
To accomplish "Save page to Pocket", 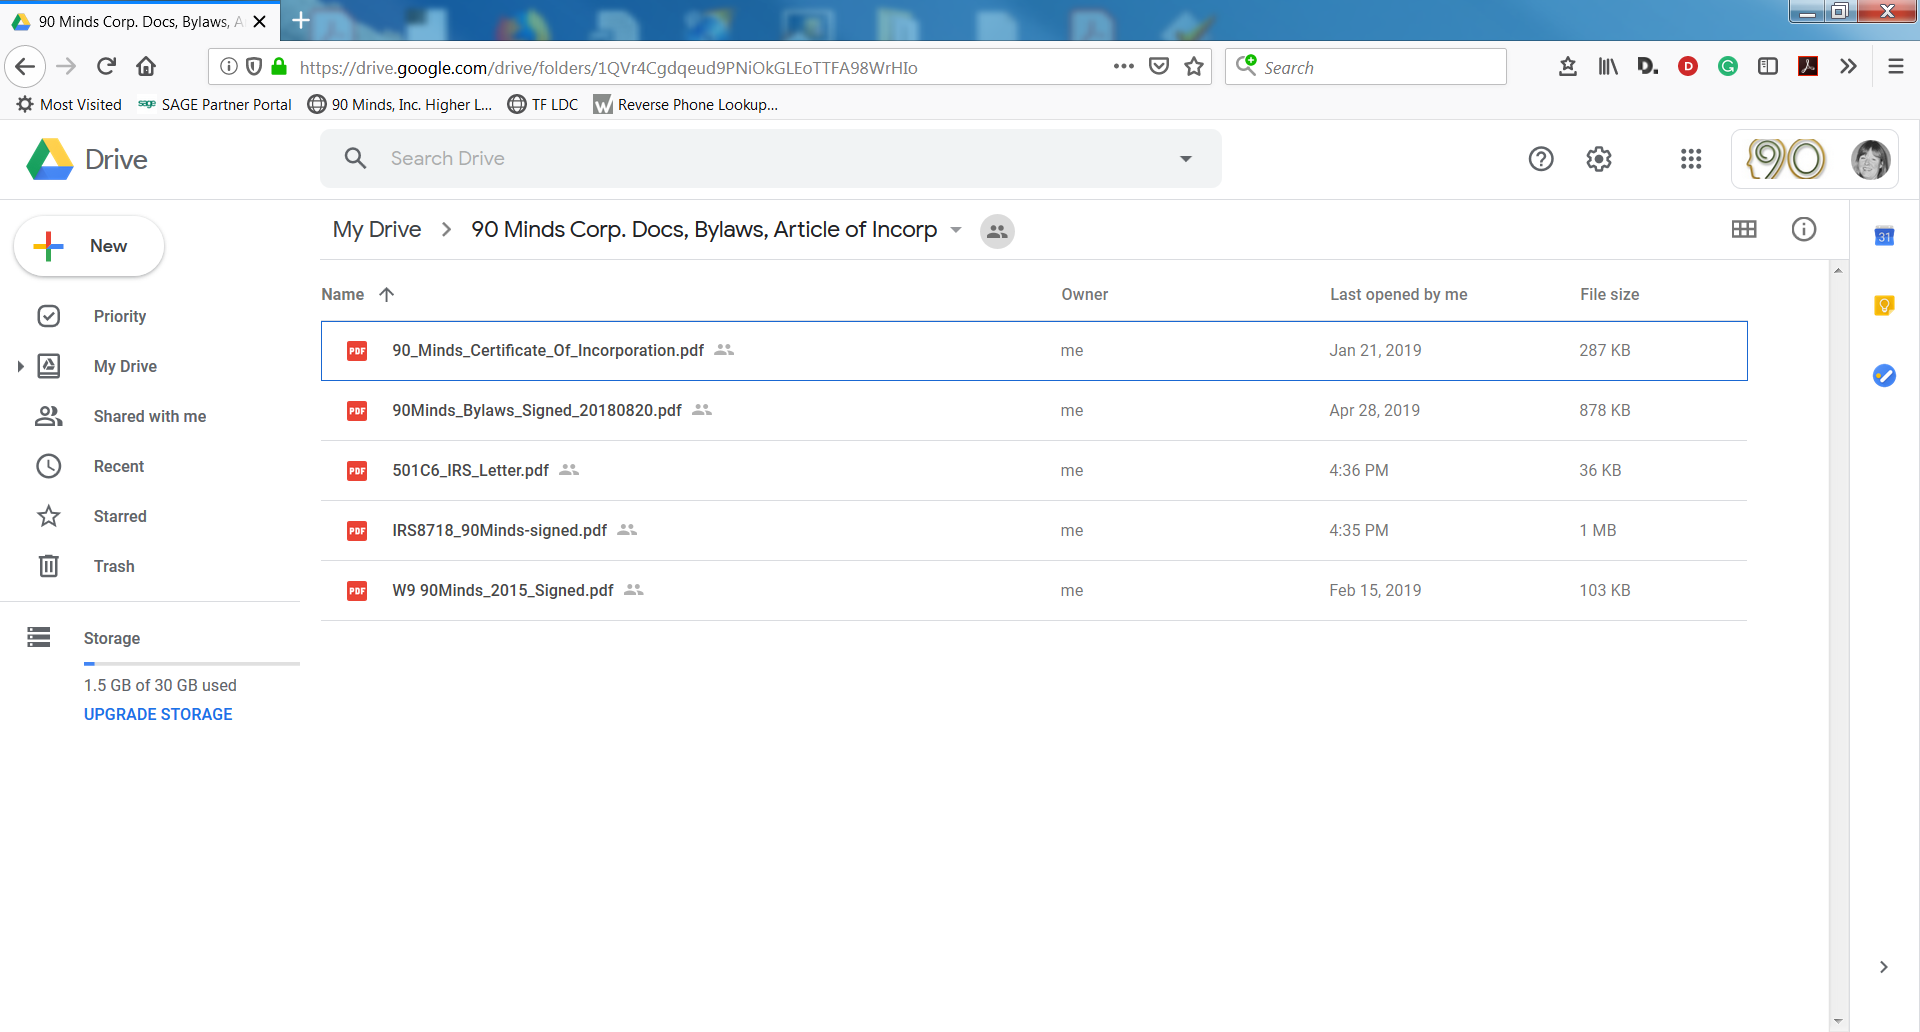I will tap(1159, 67).
